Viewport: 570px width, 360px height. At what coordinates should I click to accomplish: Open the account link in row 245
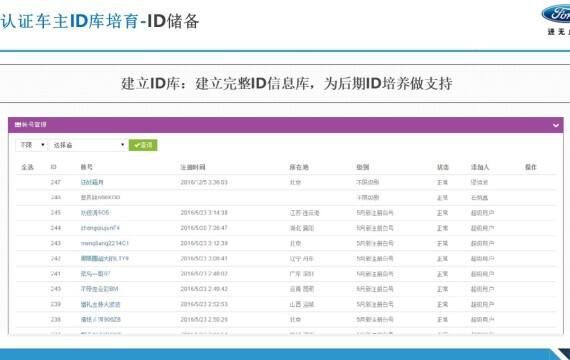[x=95, y=212]
